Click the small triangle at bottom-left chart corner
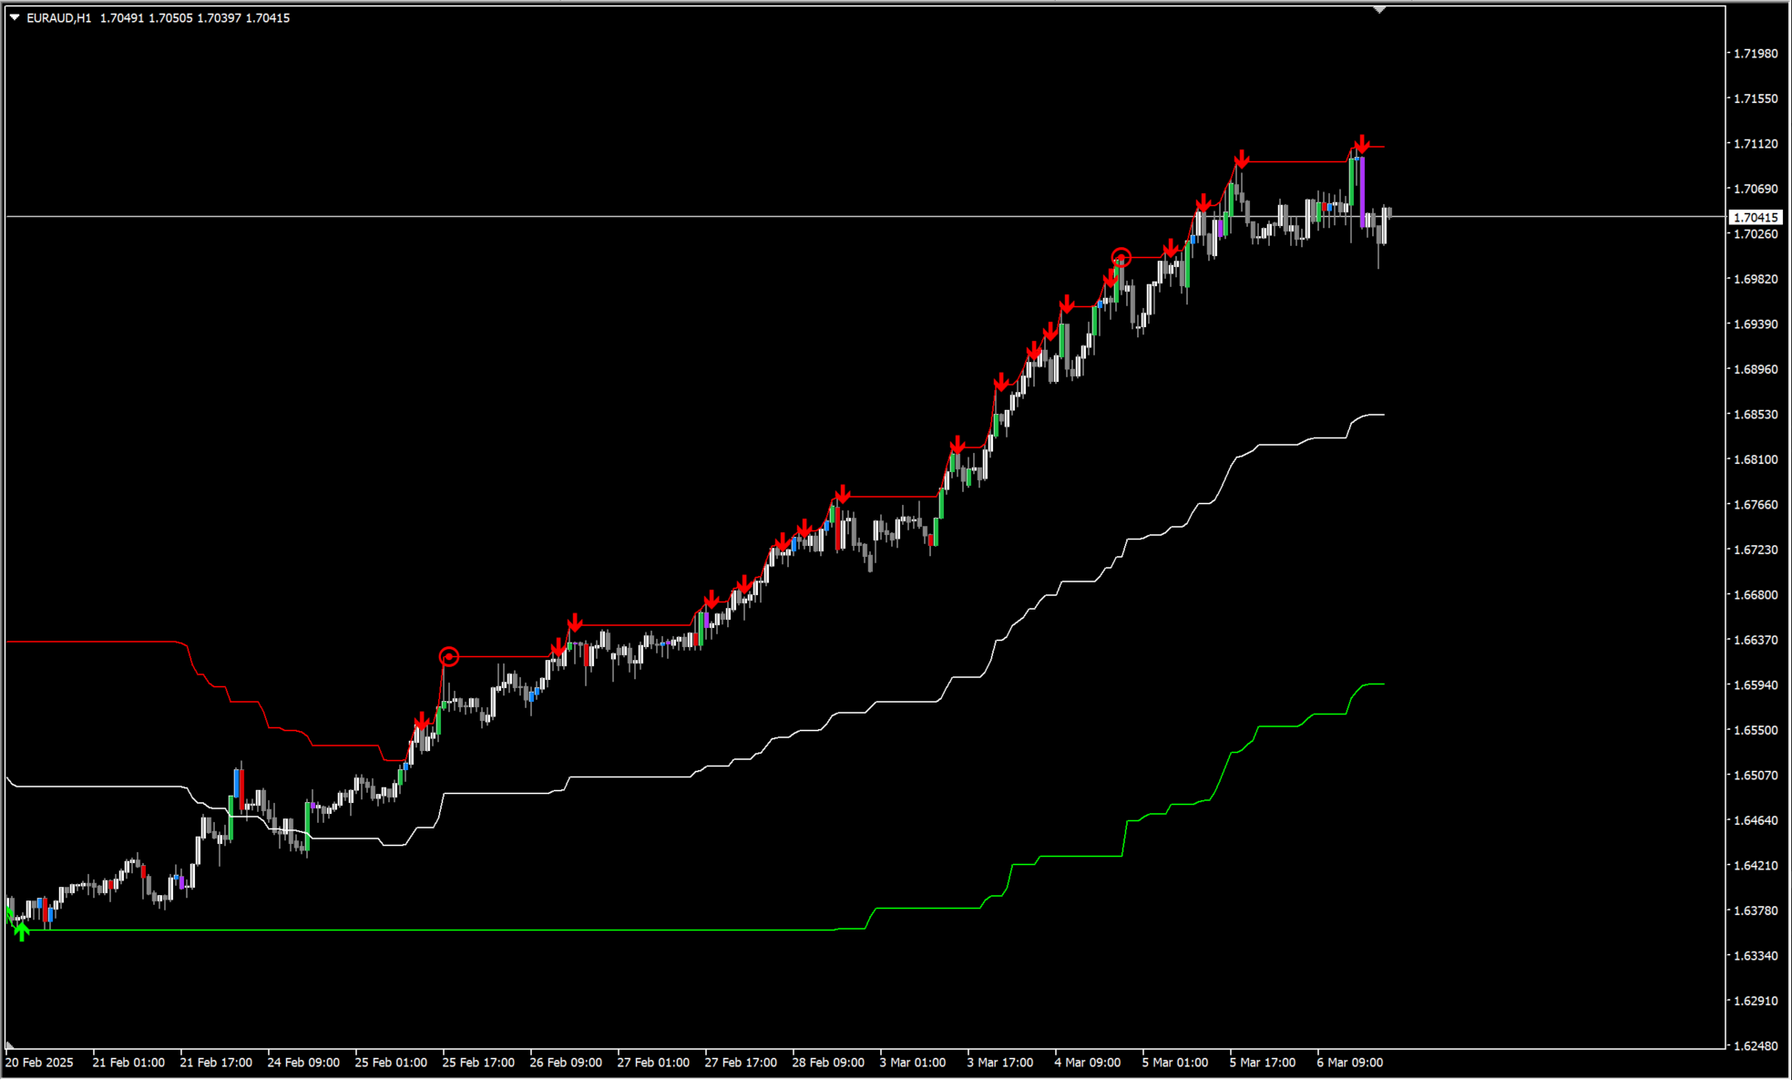 (x=10, y=1045)
